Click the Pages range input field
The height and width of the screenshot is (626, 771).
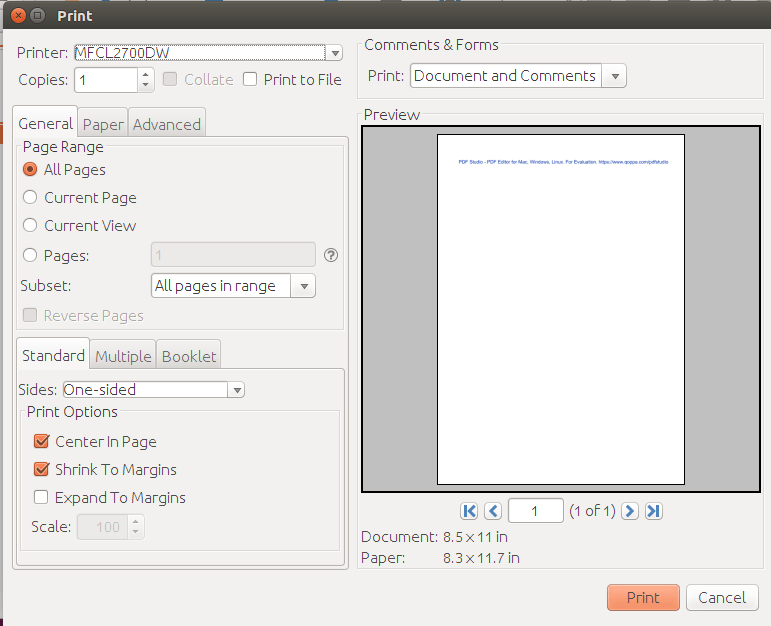point(233,255)
